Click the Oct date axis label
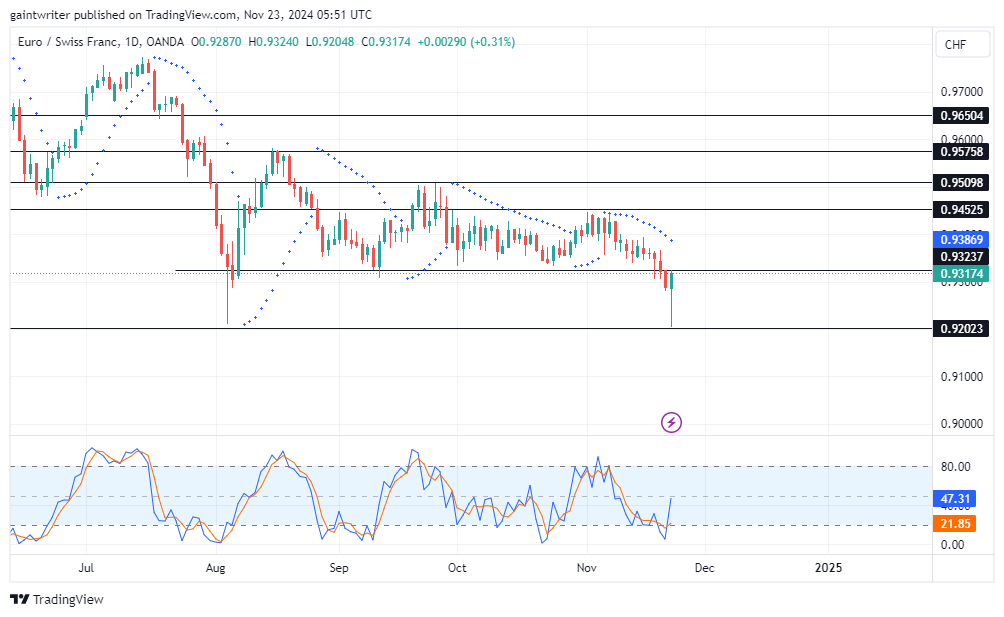The width and height of the screenshot is (1004, 617). coord(457,568)
